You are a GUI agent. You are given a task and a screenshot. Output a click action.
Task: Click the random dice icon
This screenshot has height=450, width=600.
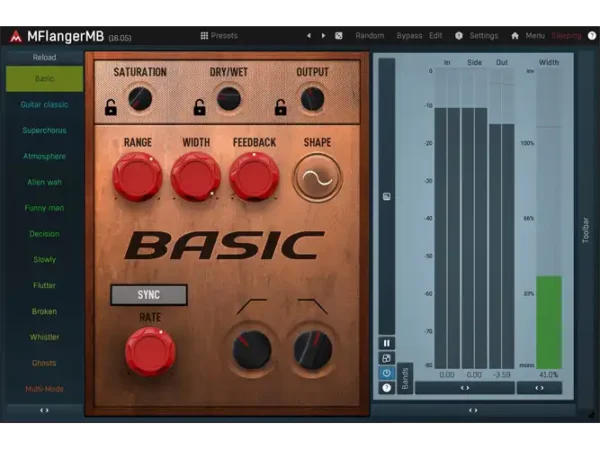click(x=339, y=36)
